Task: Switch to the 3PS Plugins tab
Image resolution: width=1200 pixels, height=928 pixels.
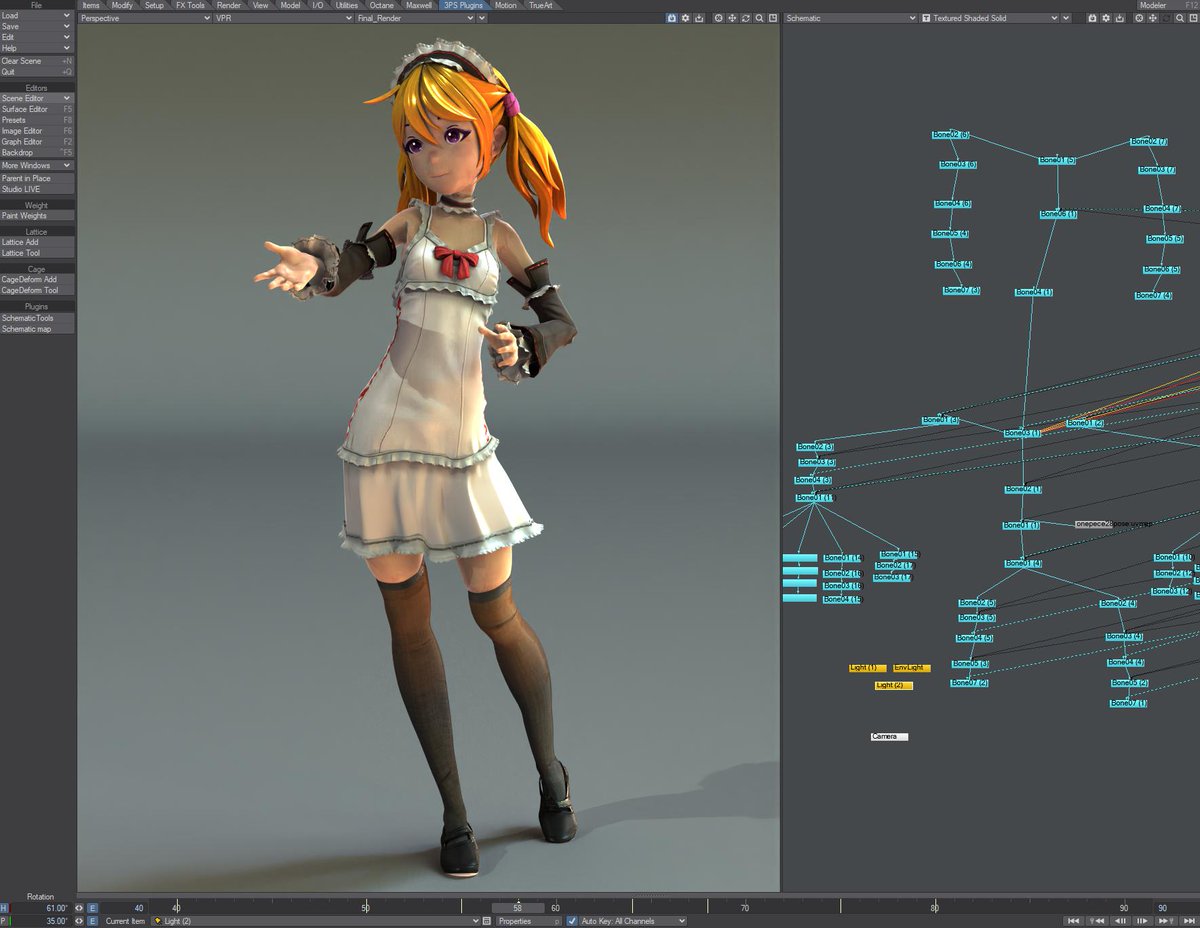Action: [x=465, y=5]
